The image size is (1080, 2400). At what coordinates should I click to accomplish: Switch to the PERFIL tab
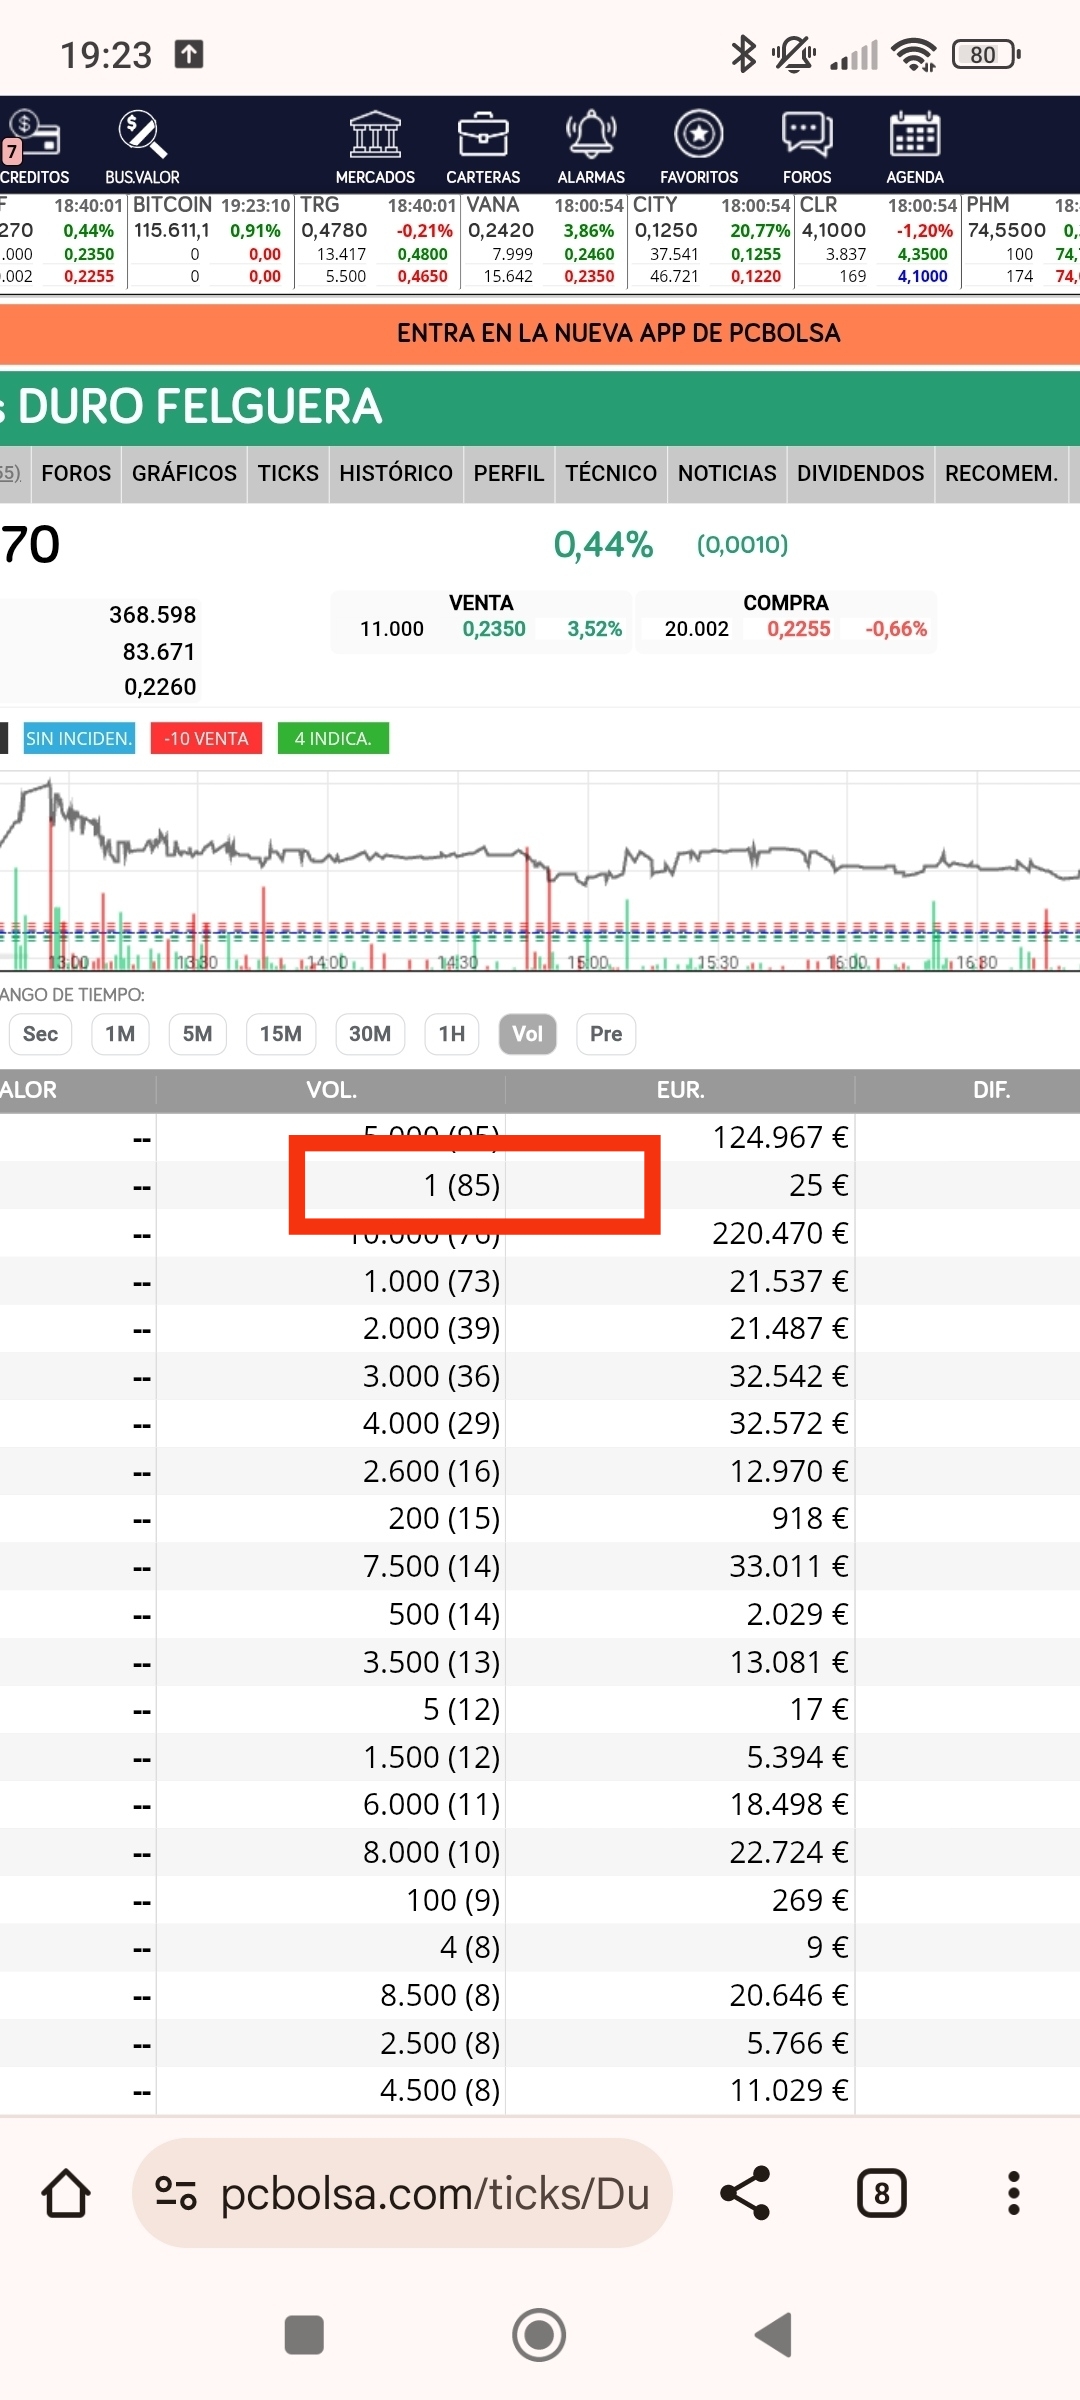[x=509, y=474]
